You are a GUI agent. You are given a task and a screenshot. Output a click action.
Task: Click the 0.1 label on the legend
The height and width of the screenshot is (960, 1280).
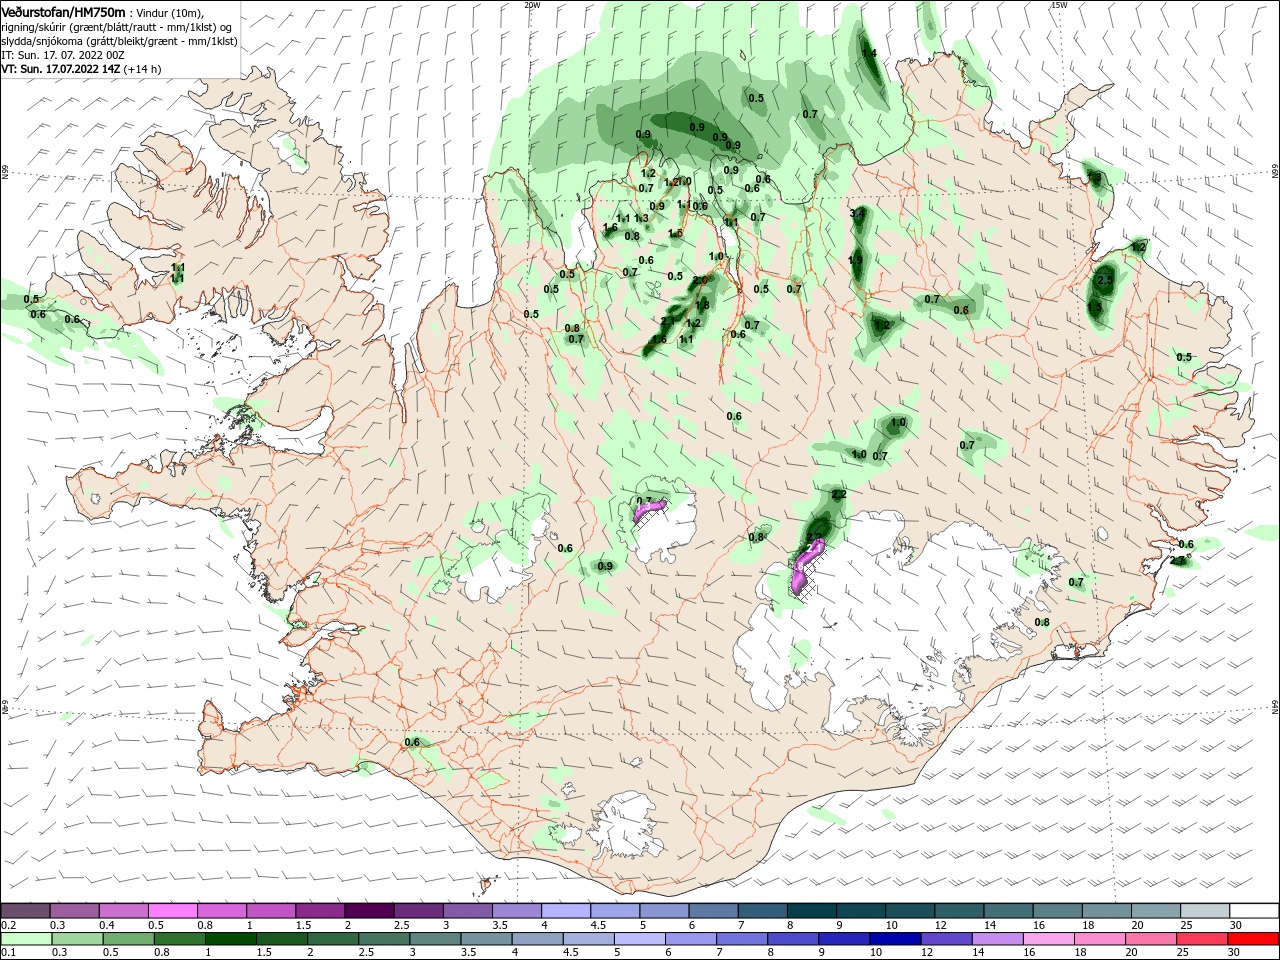[x=8, y=953]
